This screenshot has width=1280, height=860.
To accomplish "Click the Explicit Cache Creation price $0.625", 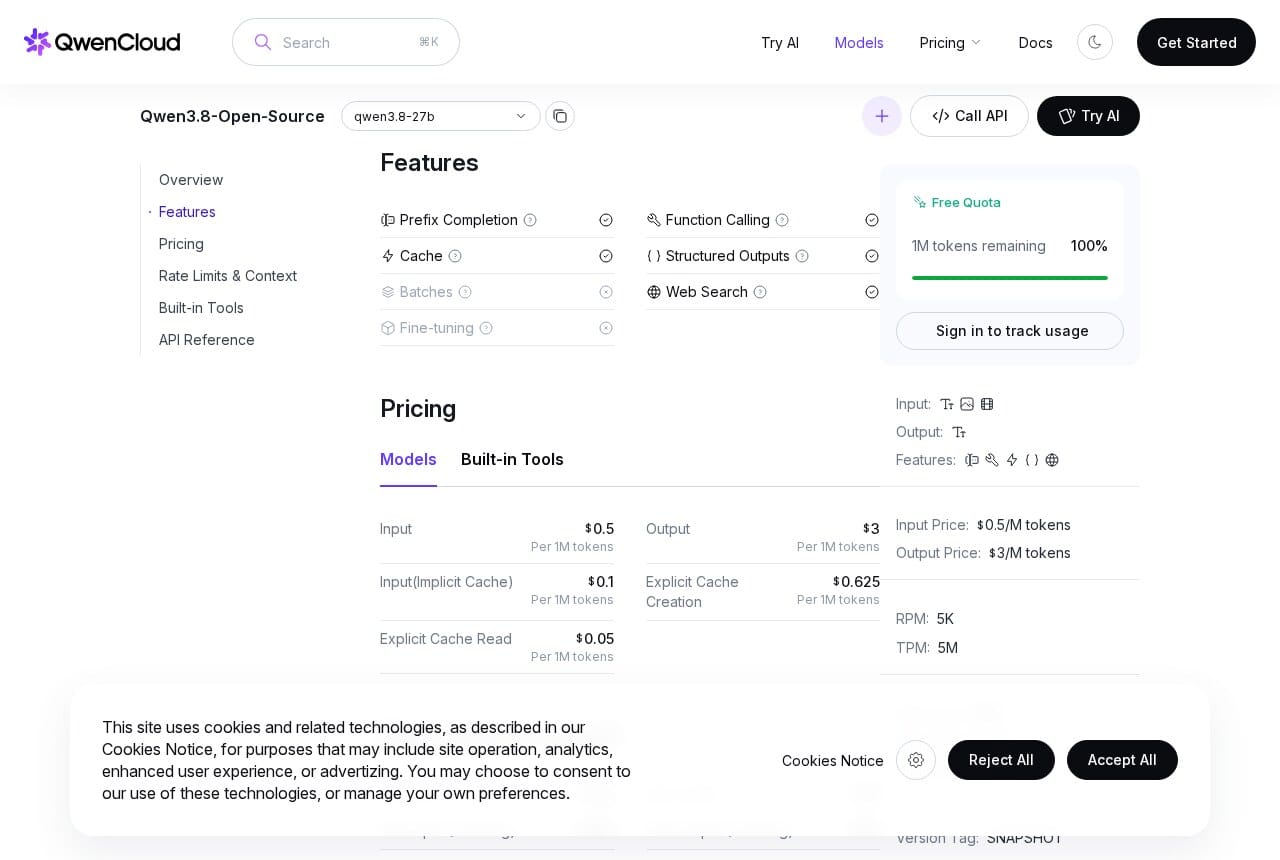I will coord(857,582).
